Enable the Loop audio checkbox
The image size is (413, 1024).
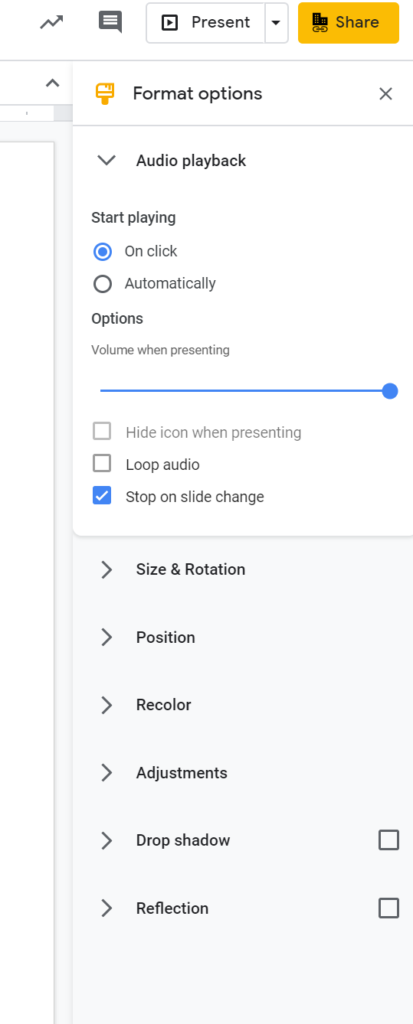(102, 464)
